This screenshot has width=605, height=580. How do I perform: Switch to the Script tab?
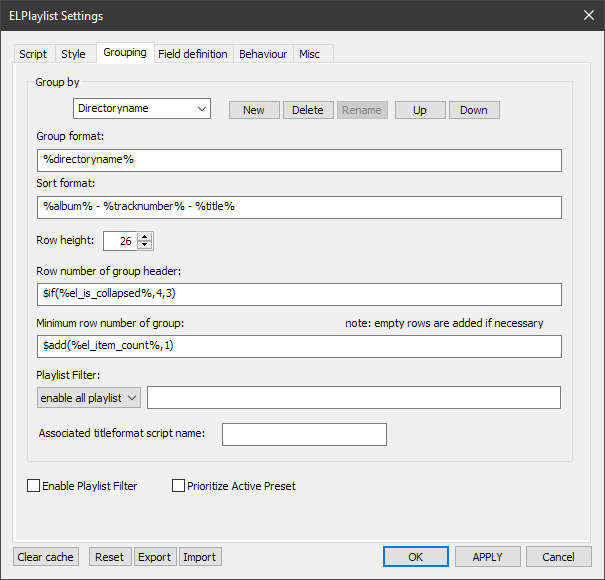33,54
